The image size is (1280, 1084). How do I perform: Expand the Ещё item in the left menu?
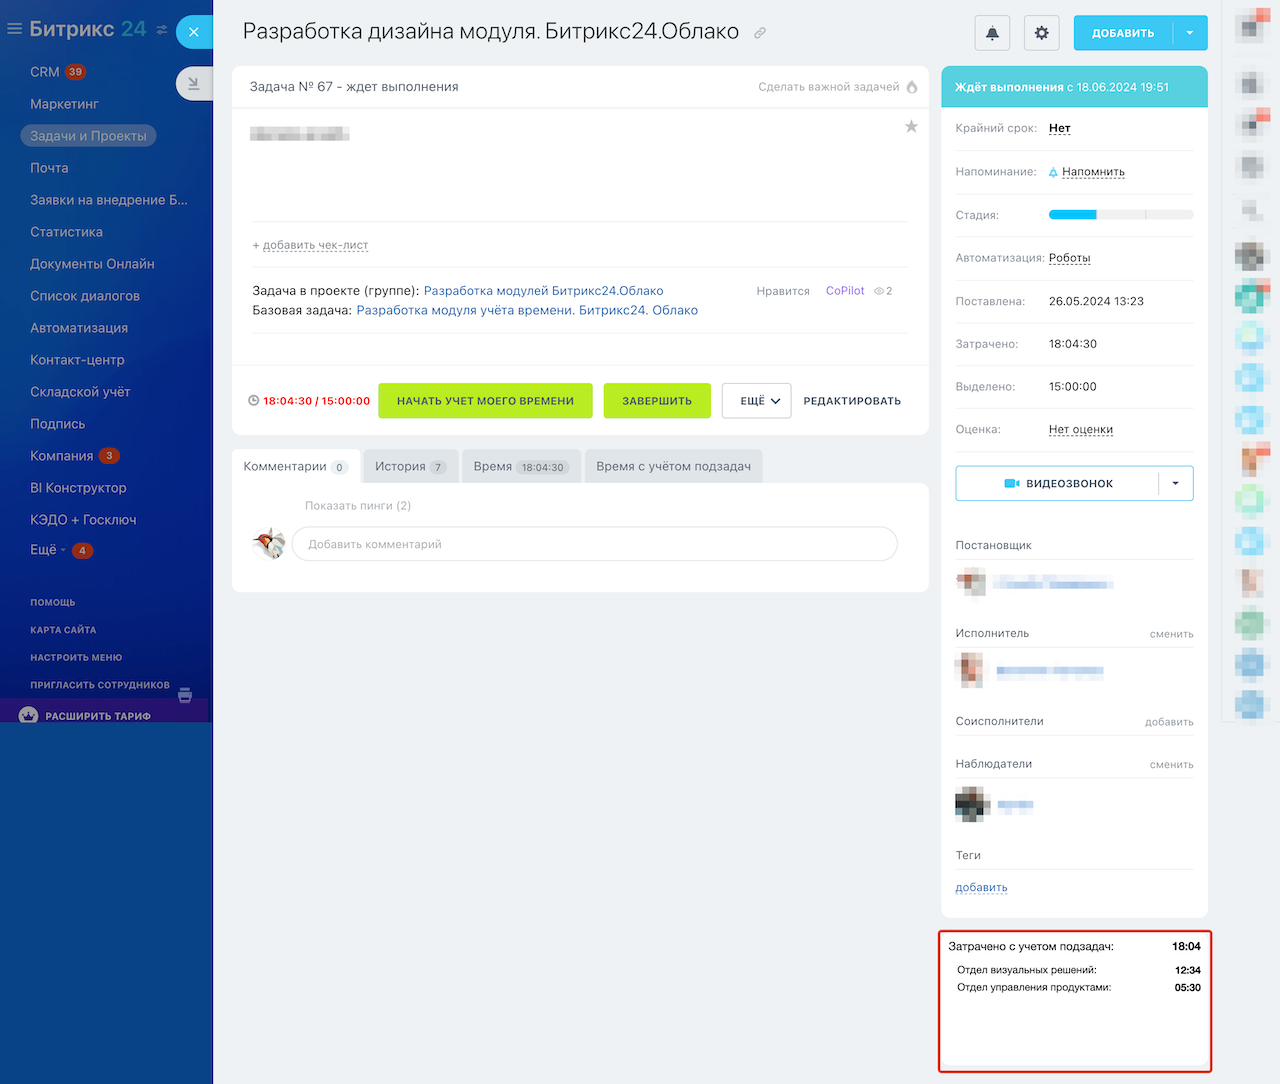click(47, 550)
